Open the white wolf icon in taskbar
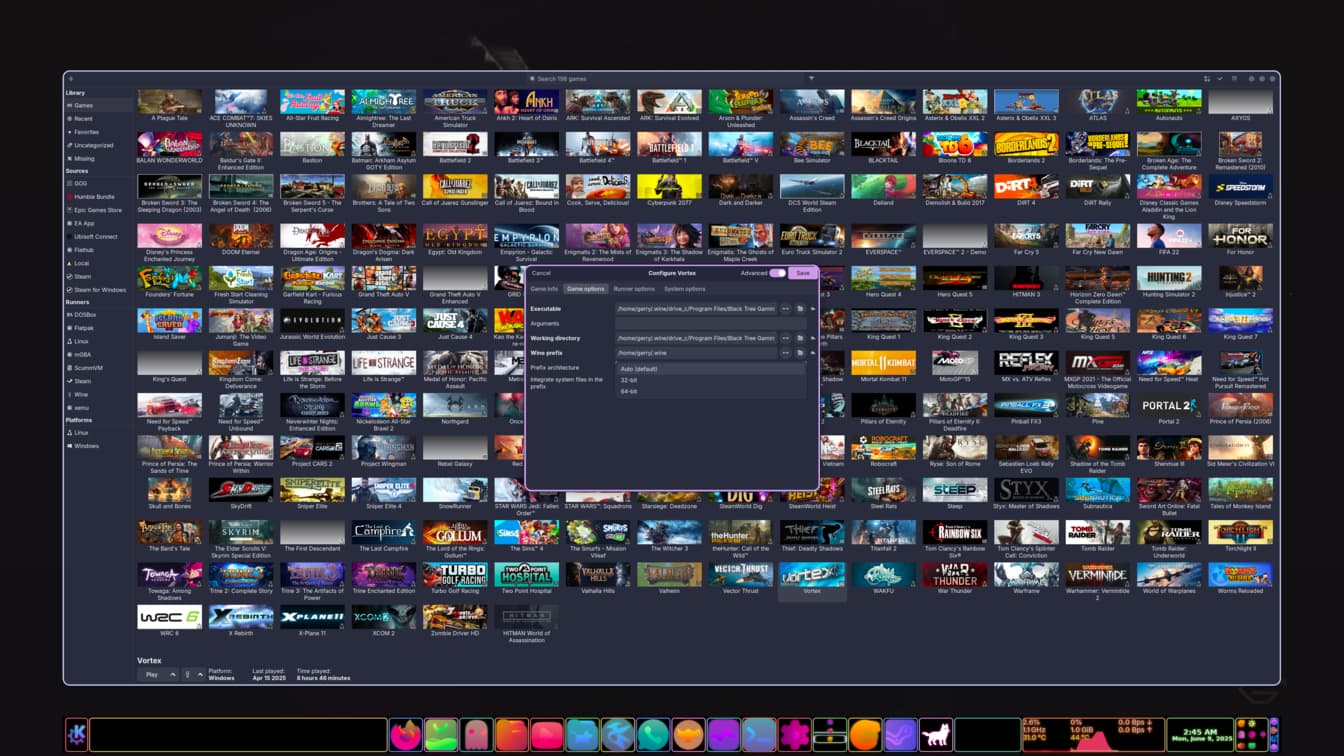Viewport: 1344px width, 756px height. pos(935,735)
